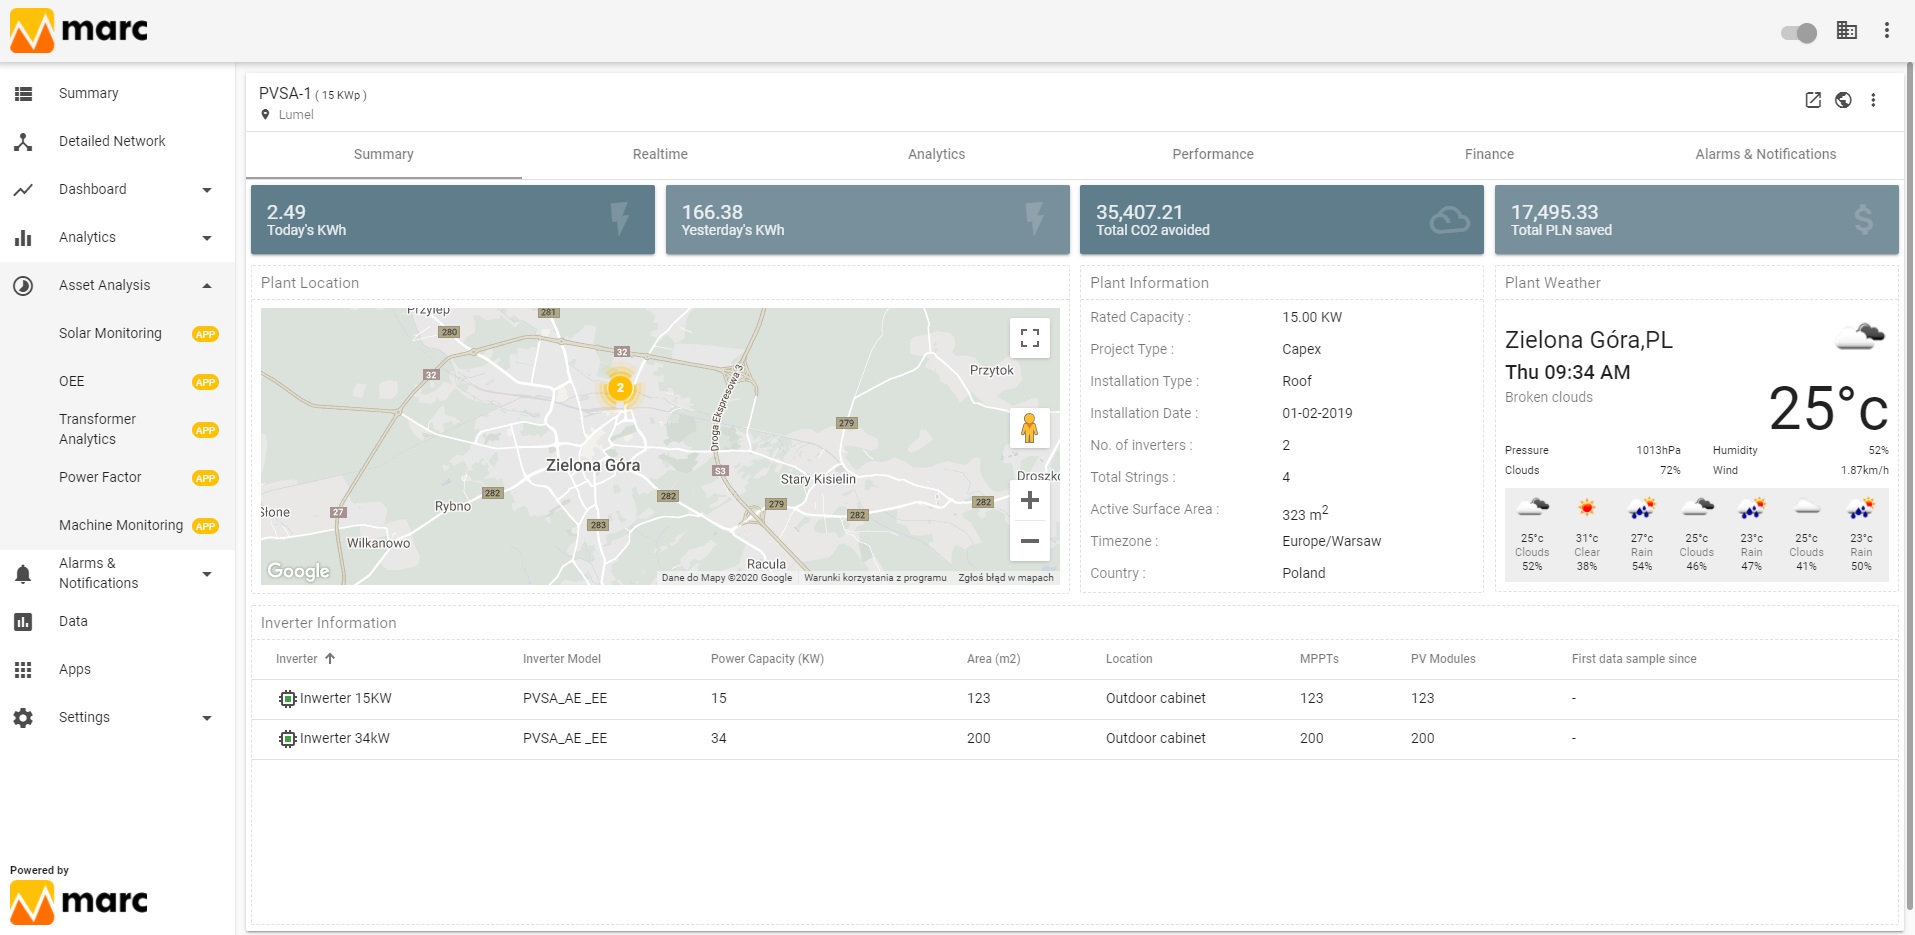Sort table by Inverter column
Image resolution: width=1915 pixels, height=935 pixels.
[296, 659]
